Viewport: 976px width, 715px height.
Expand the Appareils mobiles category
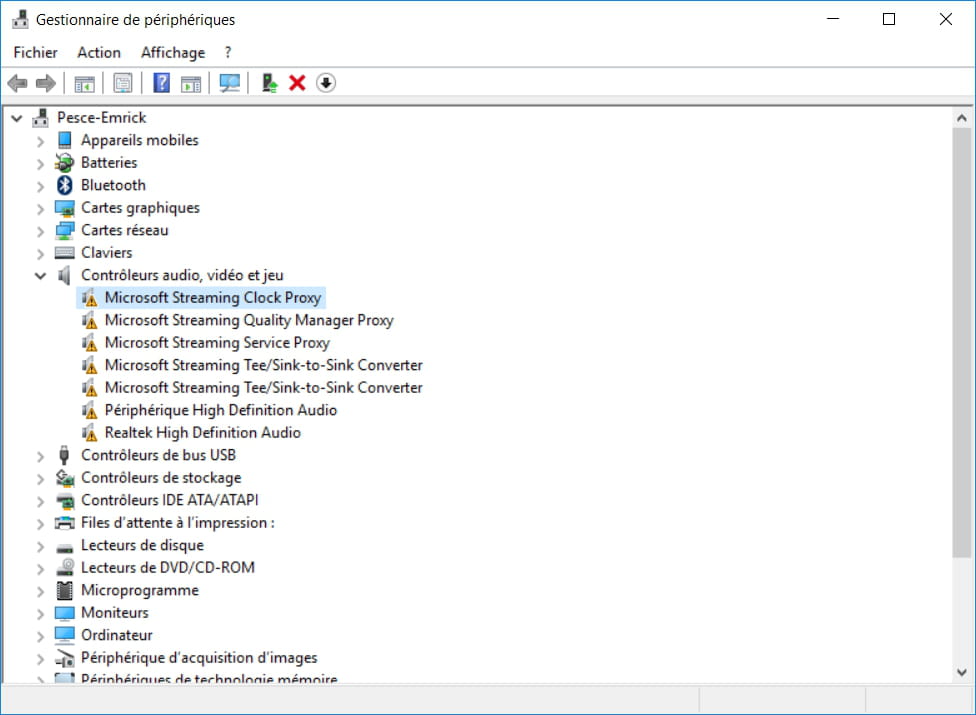[x=40, y=141]
